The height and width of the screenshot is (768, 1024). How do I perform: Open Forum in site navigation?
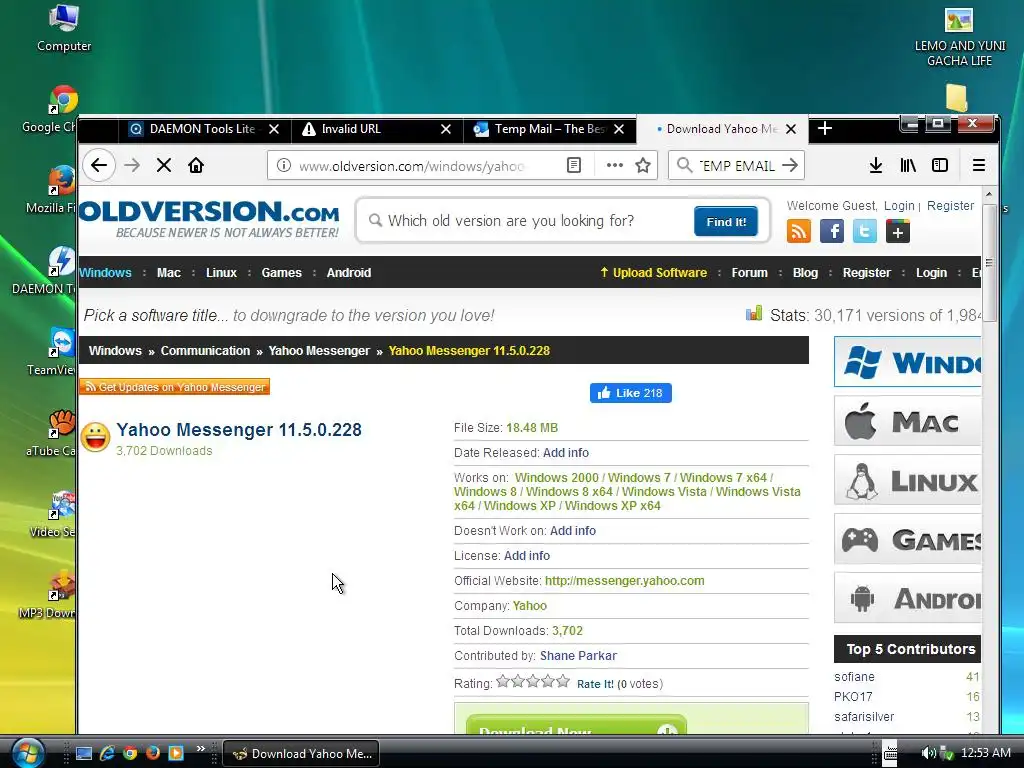[x=749, y=272]
